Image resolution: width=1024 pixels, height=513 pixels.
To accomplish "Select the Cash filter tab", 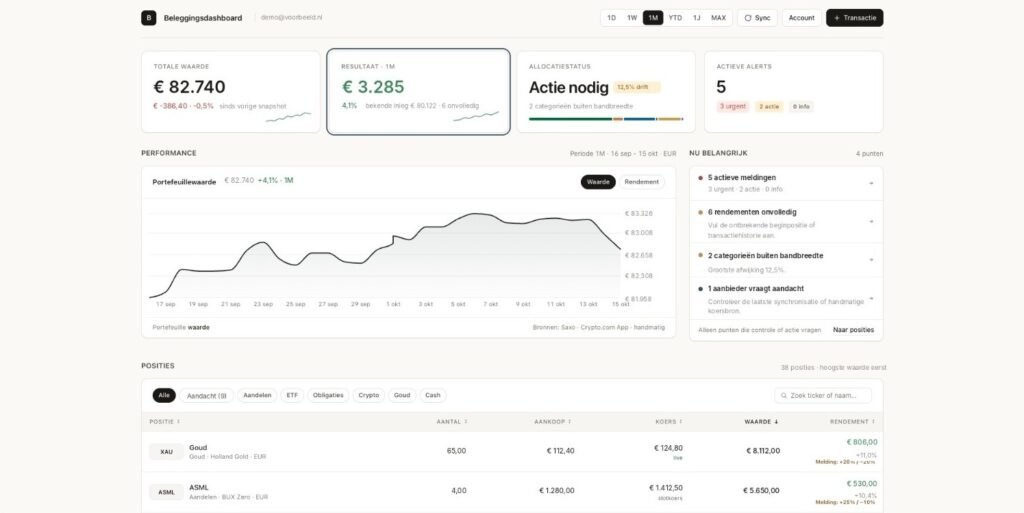I will click(433, 396).
